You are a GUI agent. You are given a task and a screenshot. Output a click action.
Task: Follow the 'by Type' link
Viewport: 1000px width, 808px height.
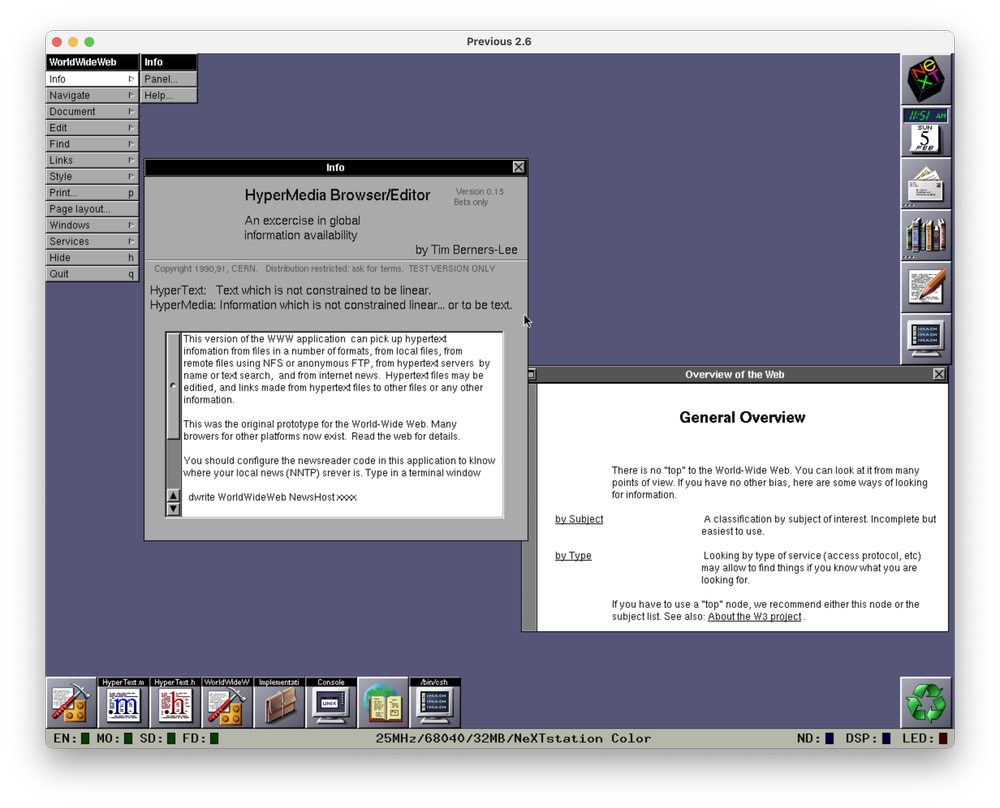[x=573, y=555]
